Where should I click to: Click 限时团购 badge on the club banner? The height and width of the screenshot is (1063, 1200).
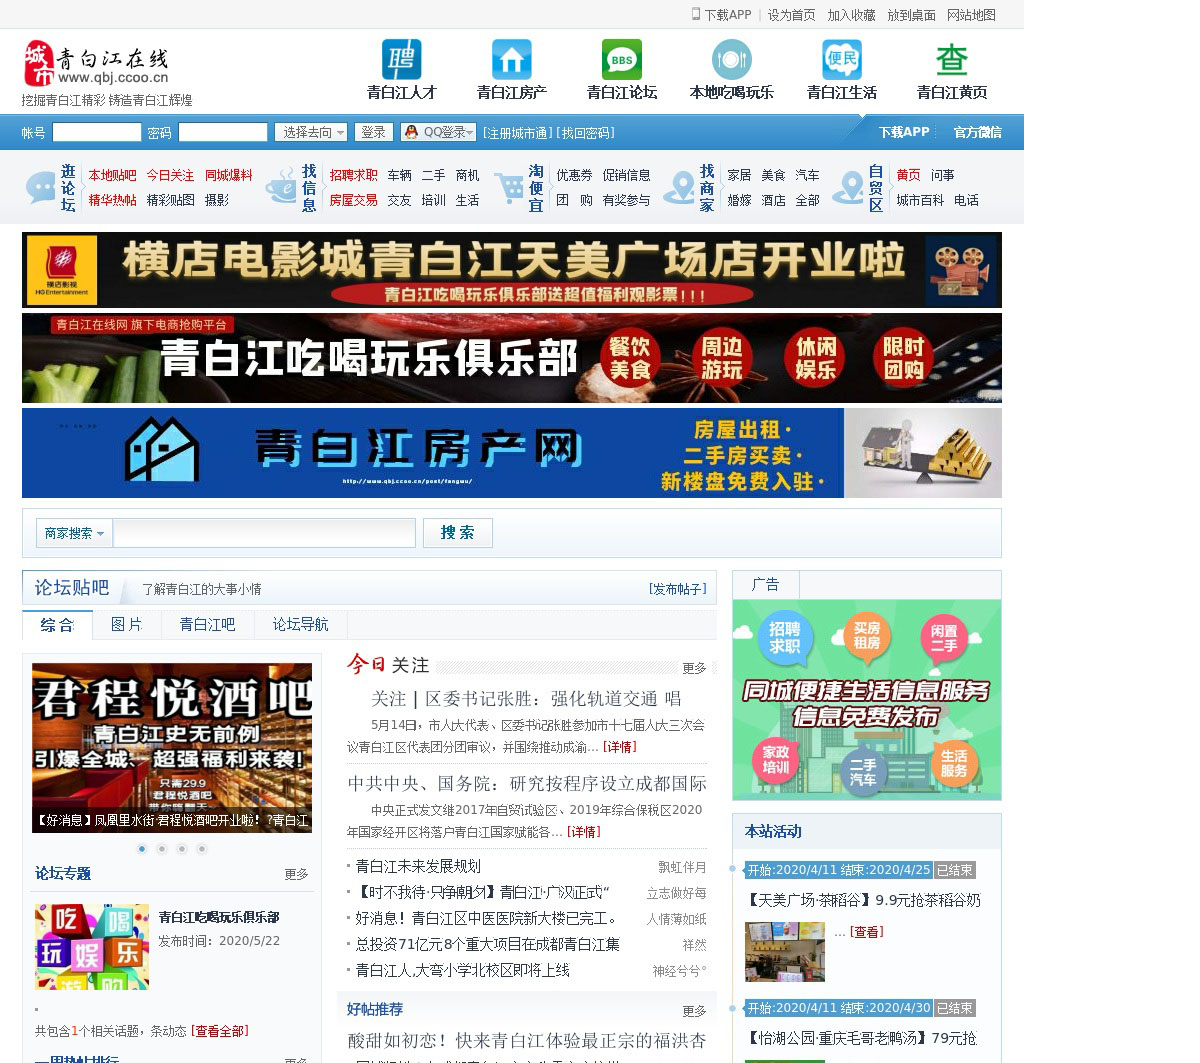click(x=904, y=358)
